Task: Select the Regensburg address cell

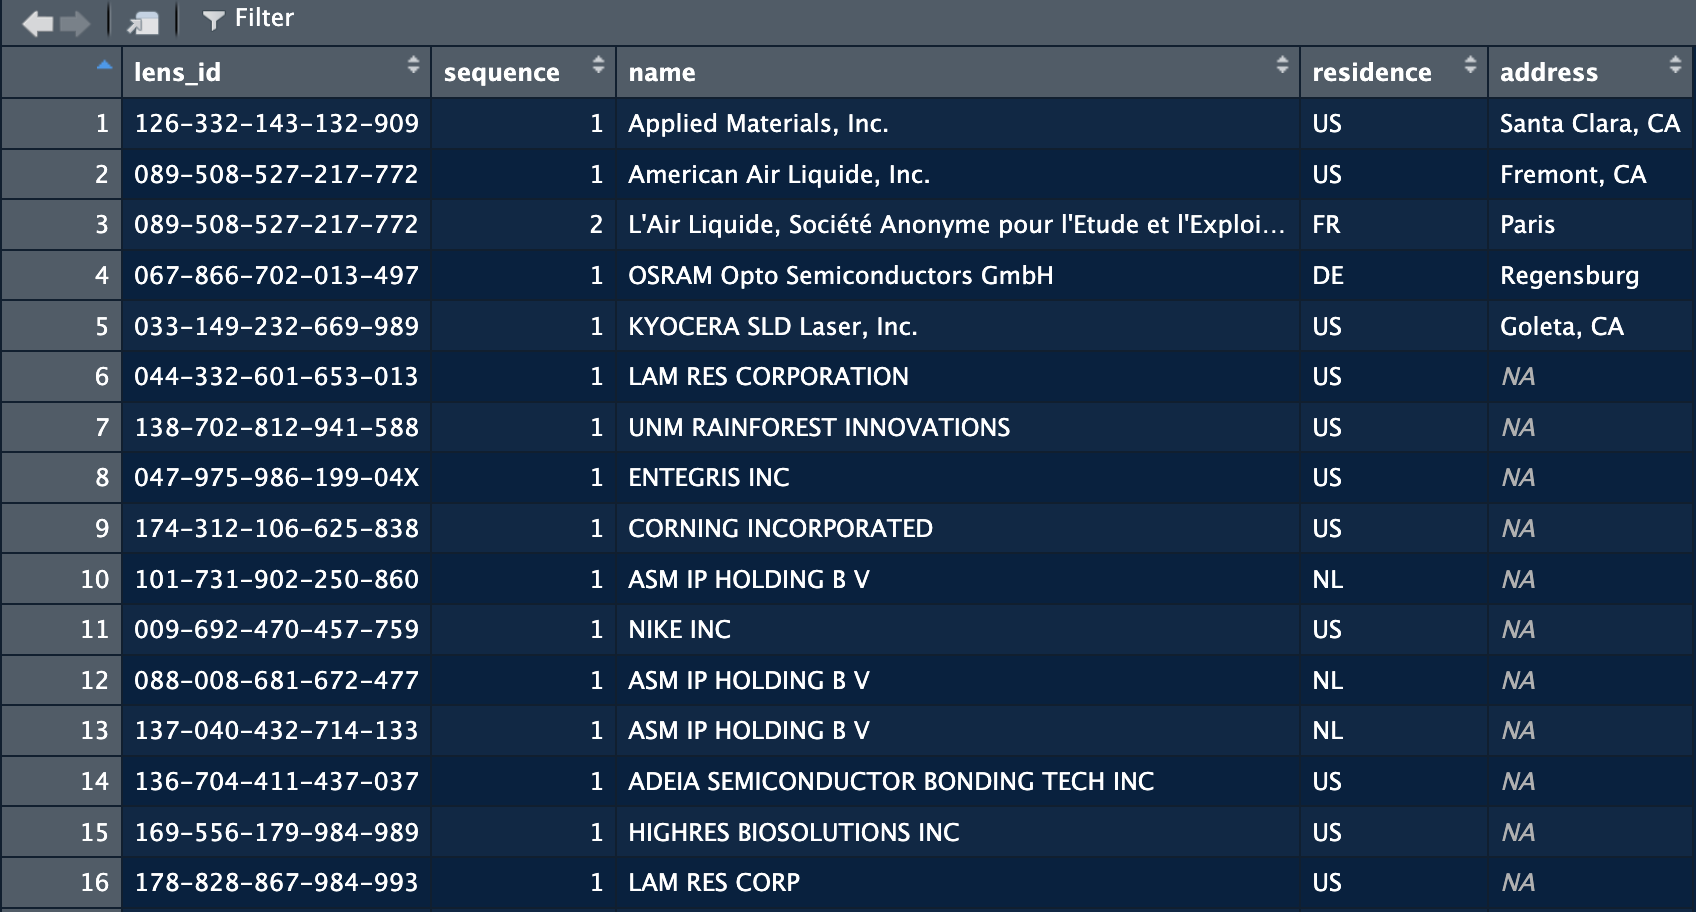Action: (x=1569, y=276)
